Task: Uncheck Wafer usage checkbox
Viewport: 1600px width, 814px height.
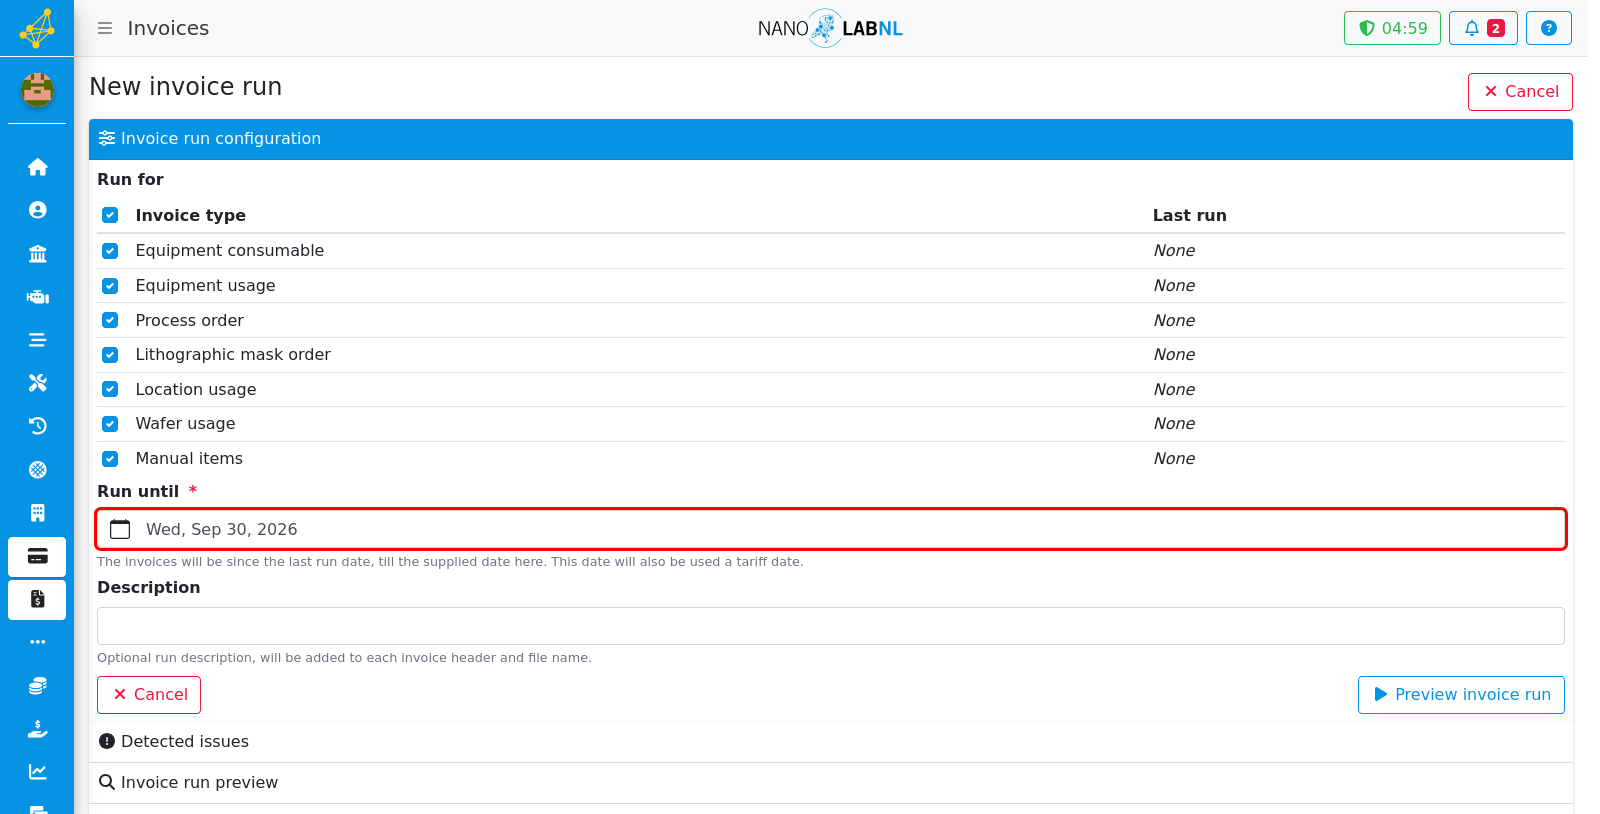Action: 110,424
